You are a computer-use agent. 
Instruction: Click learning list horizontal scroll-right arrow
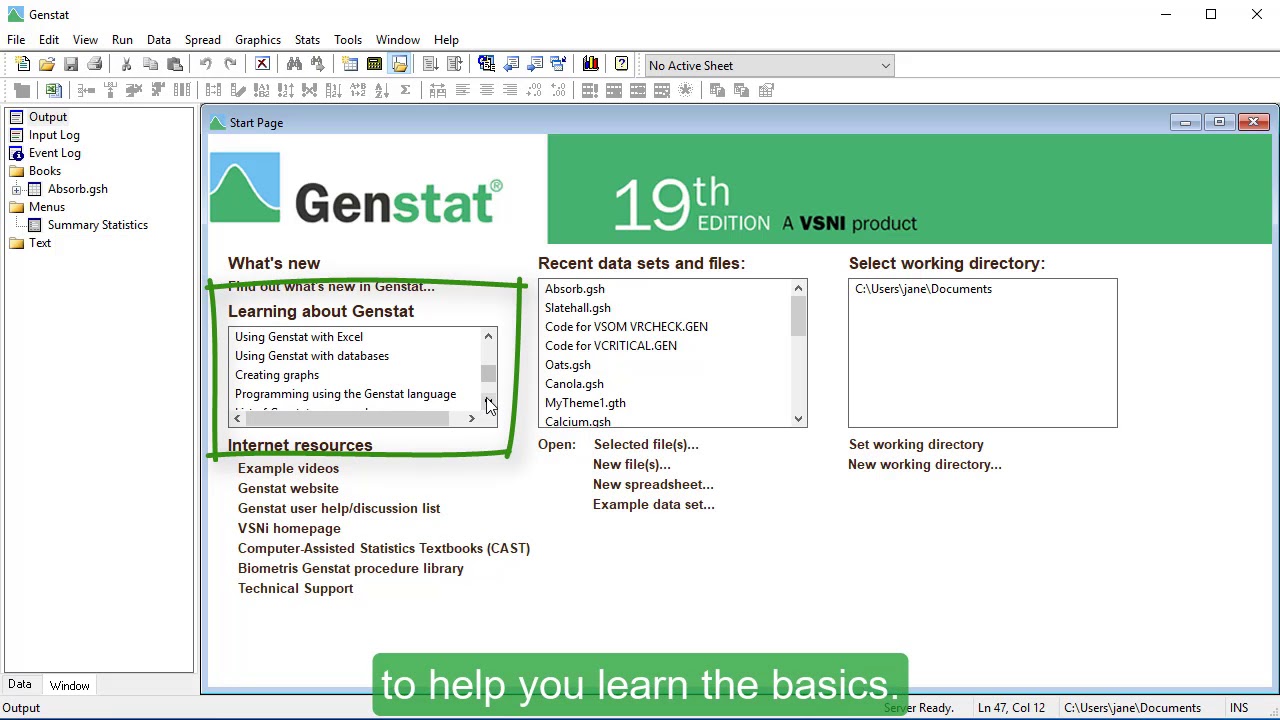point(471,419)
